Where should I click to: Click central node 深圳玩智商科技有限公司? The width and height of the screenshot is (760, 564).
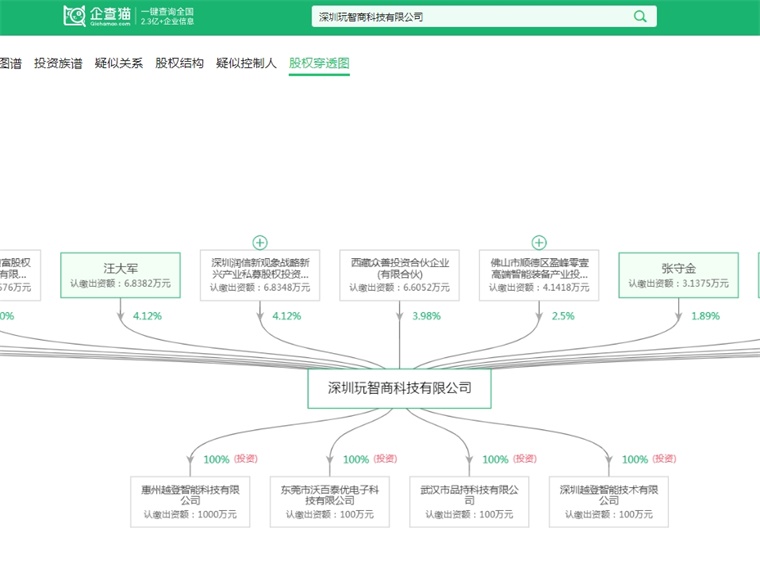[x=399, y=388]
